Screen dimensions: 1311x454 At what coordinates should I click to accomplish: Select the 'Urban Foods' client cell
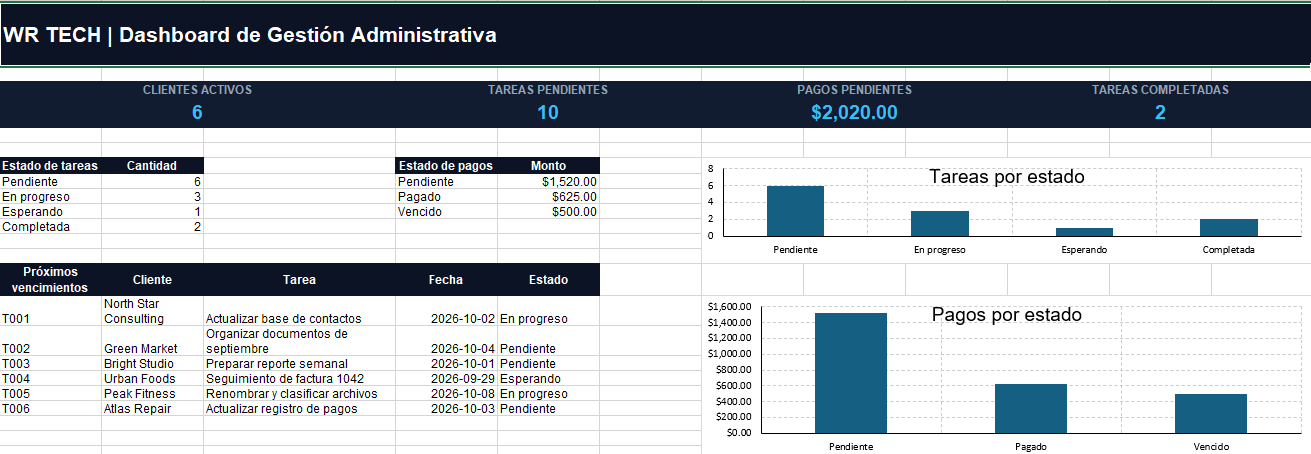[152, 379]
